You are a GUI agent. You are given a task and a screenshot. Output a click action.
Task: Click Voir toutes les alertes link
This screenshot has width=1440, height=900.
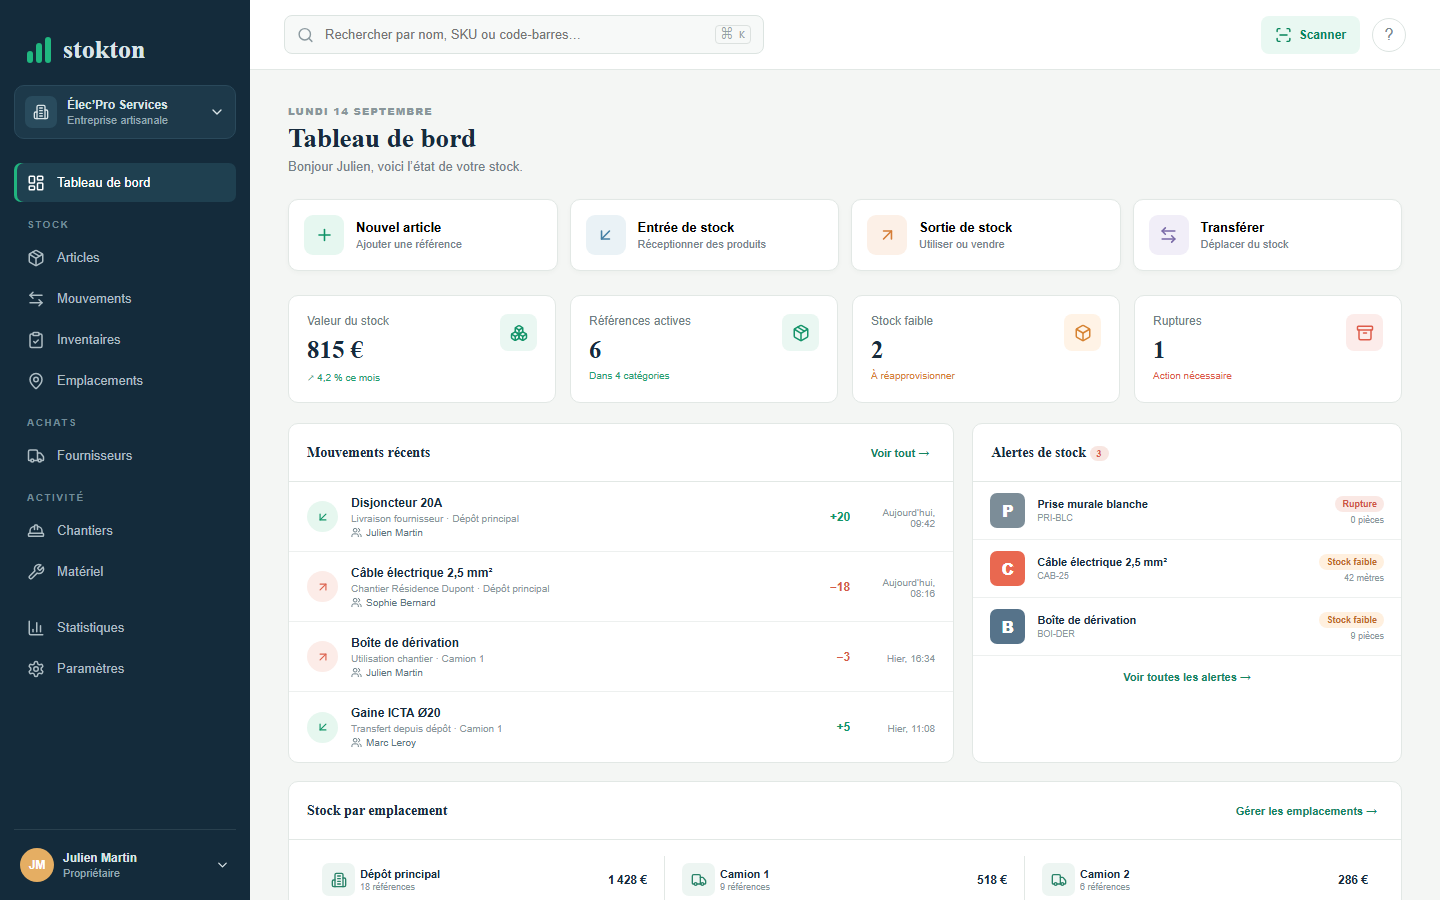pyautogui.click(x=1187, y=677)
